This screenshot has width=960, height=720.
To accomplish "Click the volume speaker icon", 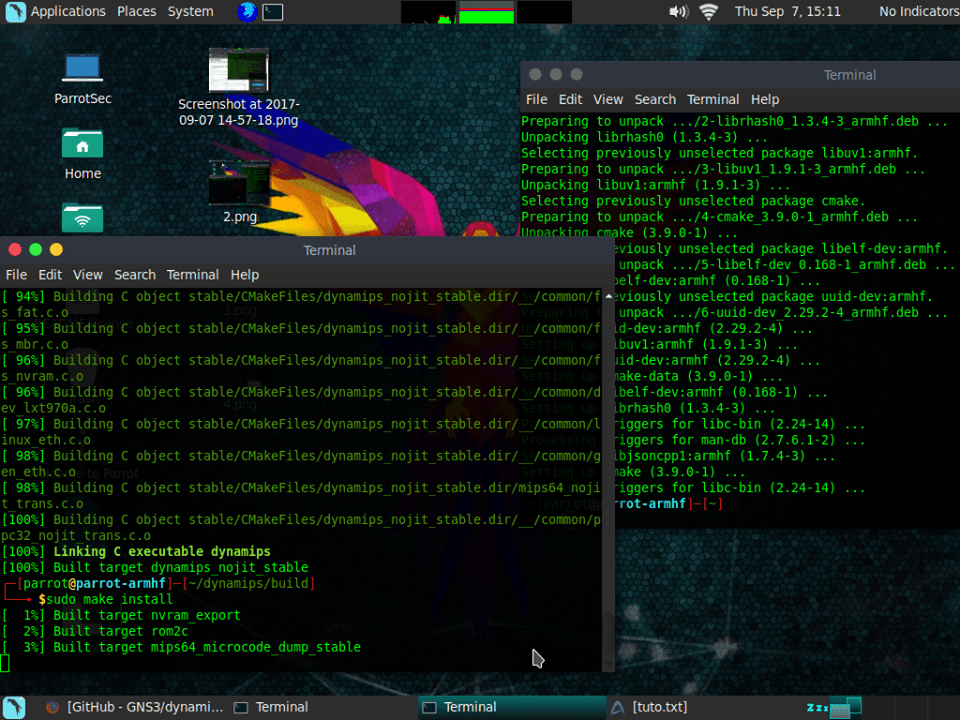I will pos(678,12).
